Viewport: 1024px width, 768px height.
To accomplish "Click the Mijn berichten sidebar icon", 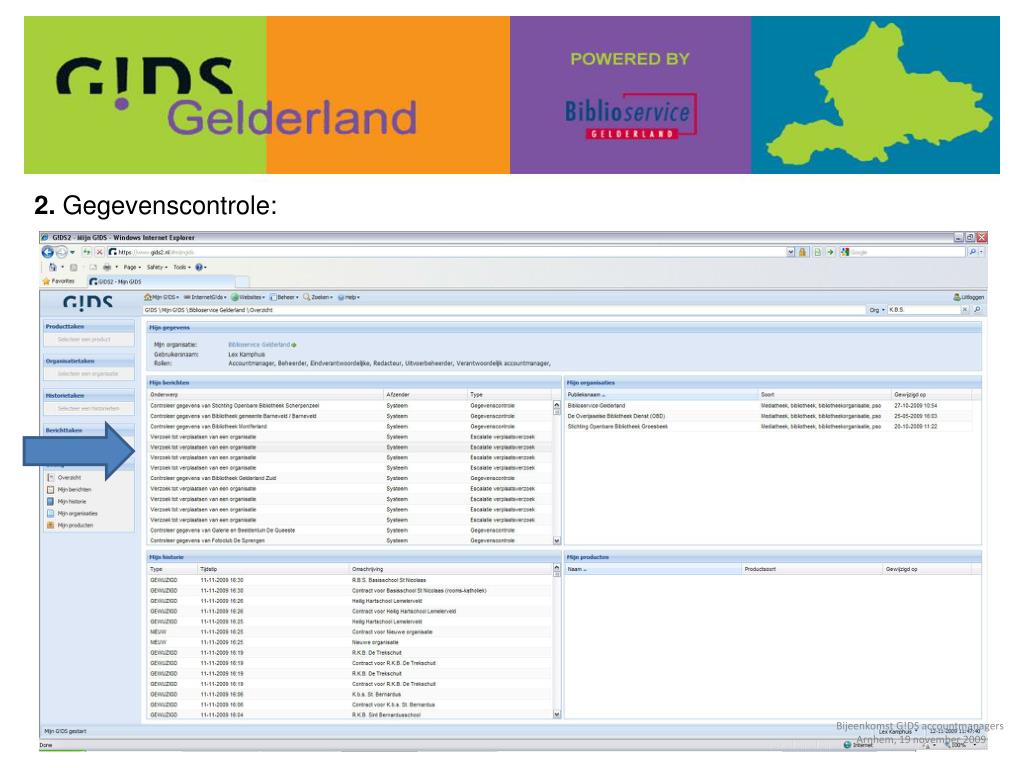I will [50, 490].
